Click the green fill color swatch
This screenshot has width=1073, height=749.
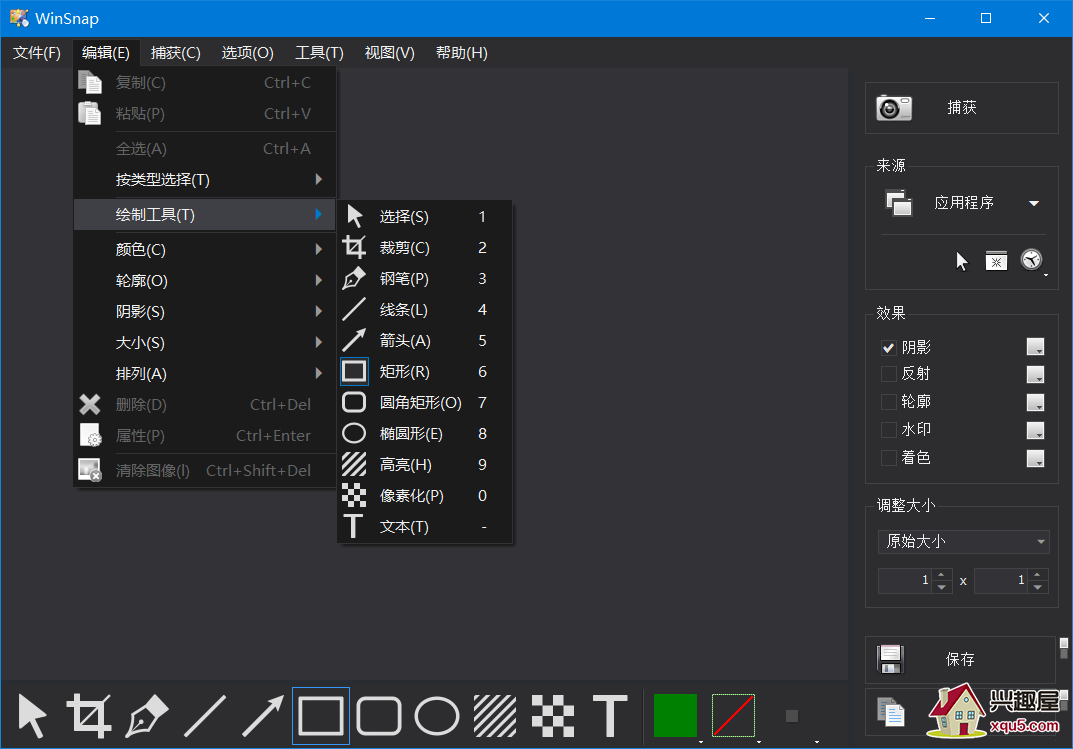coord(675,716)
